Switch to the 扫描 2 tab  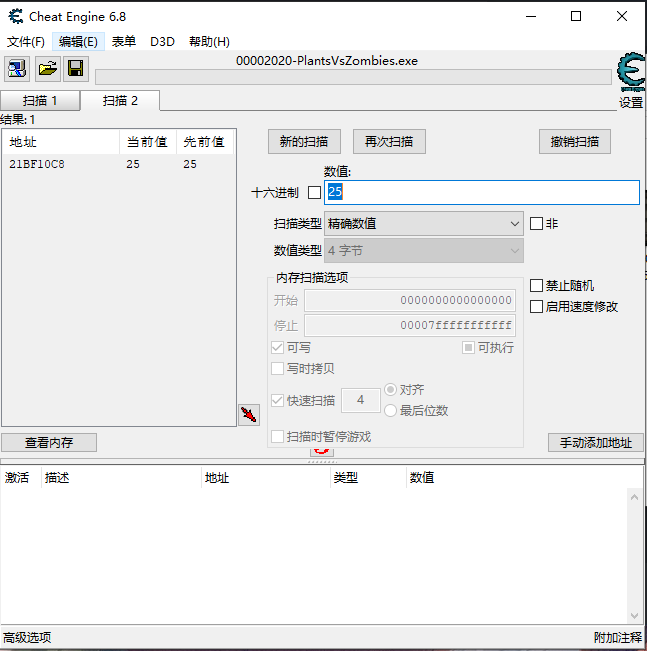point(120,101)
